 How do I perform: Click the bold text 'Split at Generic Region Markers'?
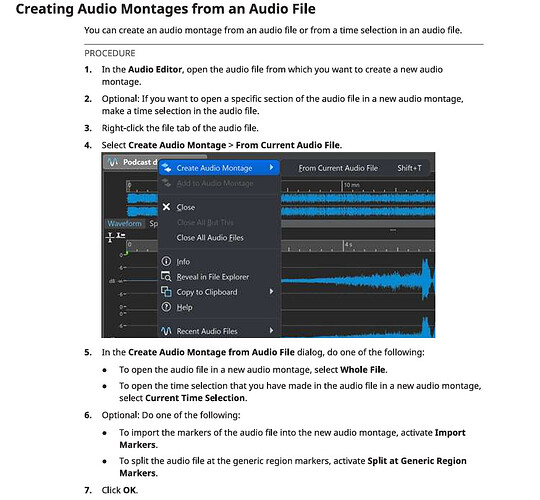coord(293,467)
